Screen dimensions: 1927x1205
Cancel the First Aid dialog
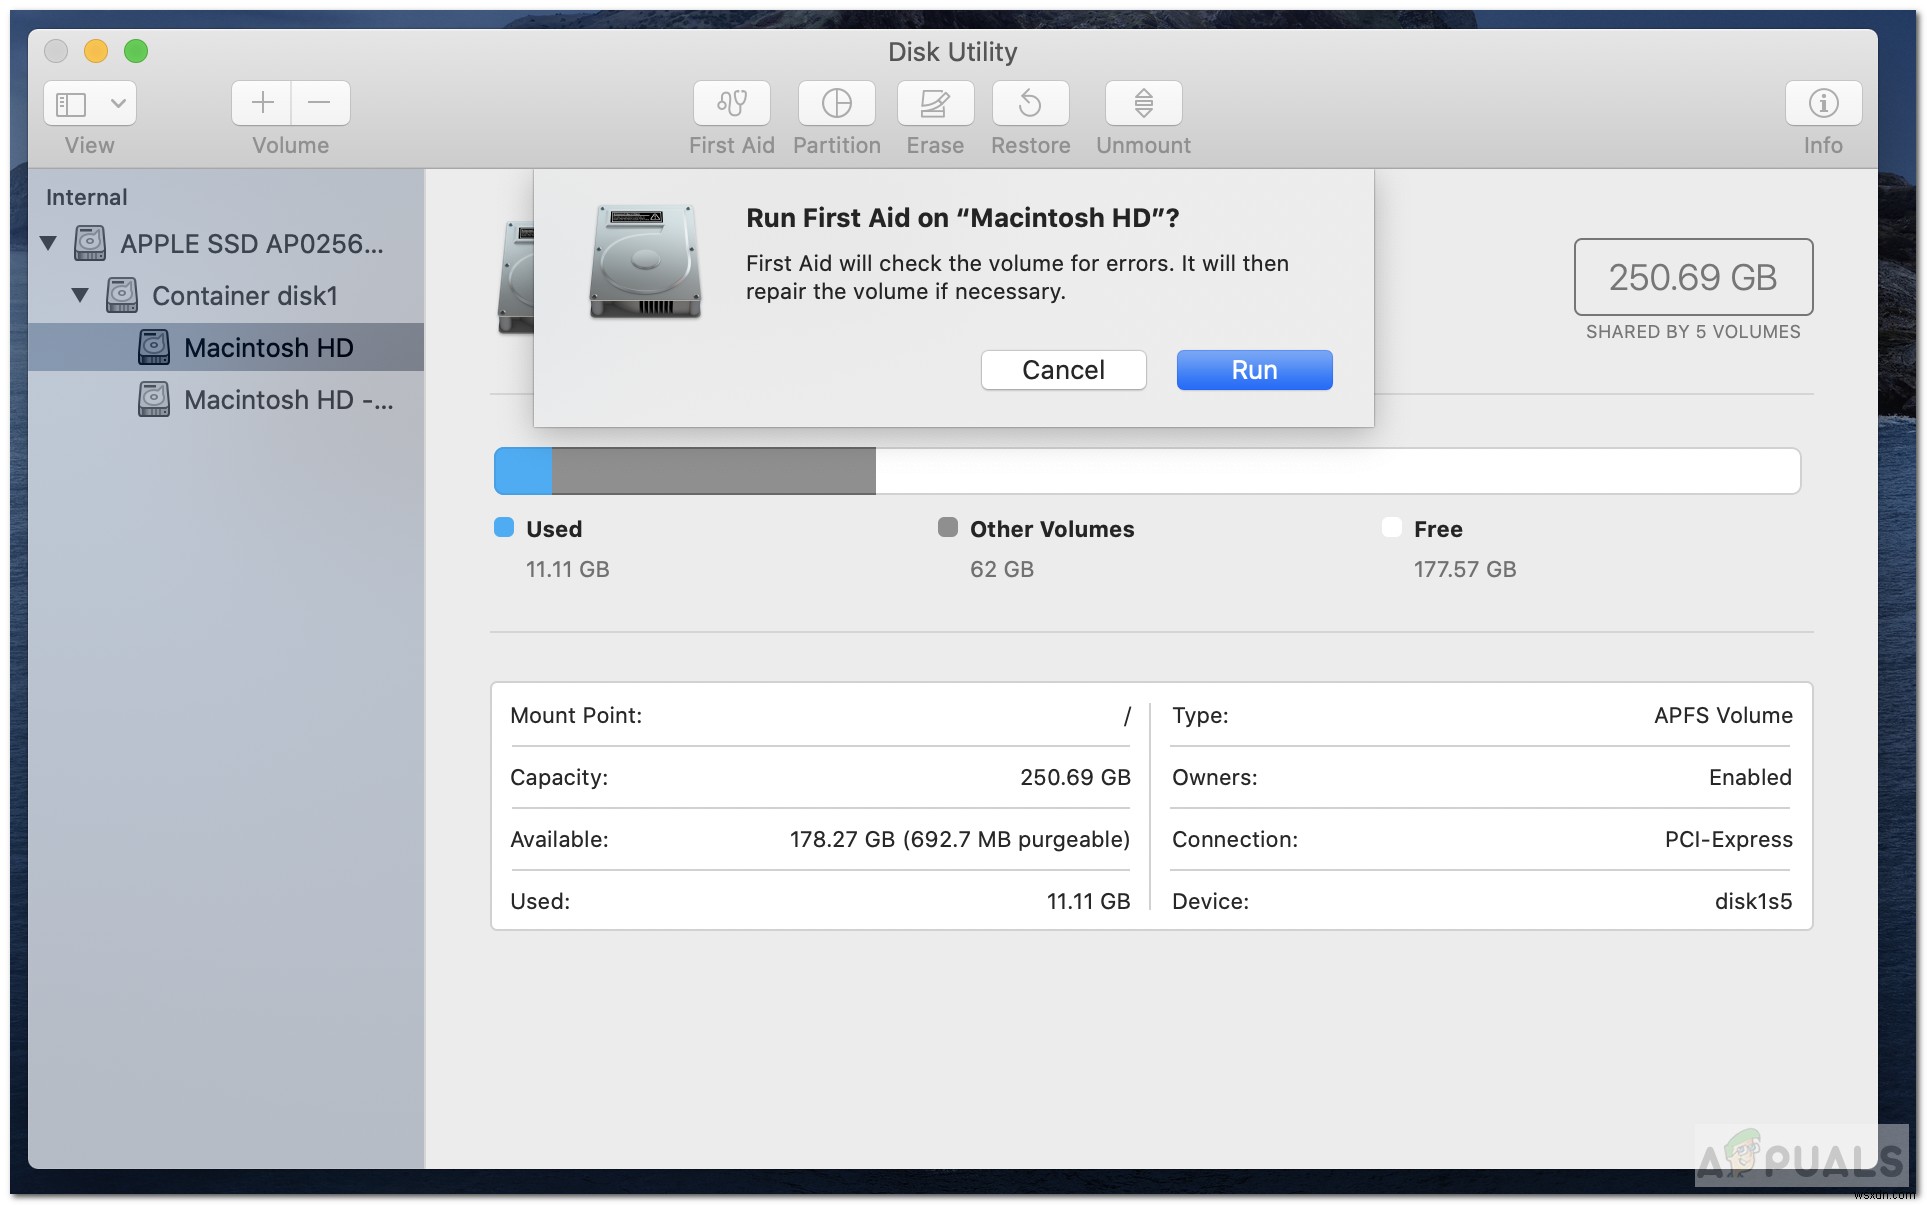tap(1063, 370)
